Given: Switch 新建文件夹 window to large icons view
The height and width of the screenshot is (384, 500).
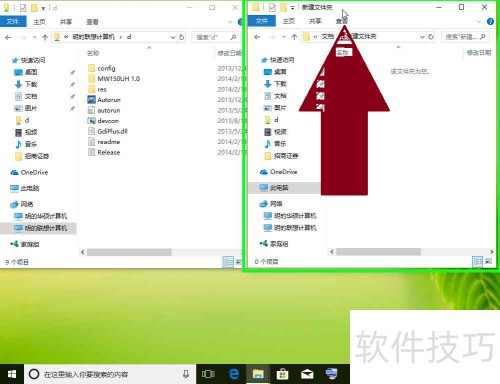Looking at the screenshot, I should pyautogui.click(x=488, y=262).
